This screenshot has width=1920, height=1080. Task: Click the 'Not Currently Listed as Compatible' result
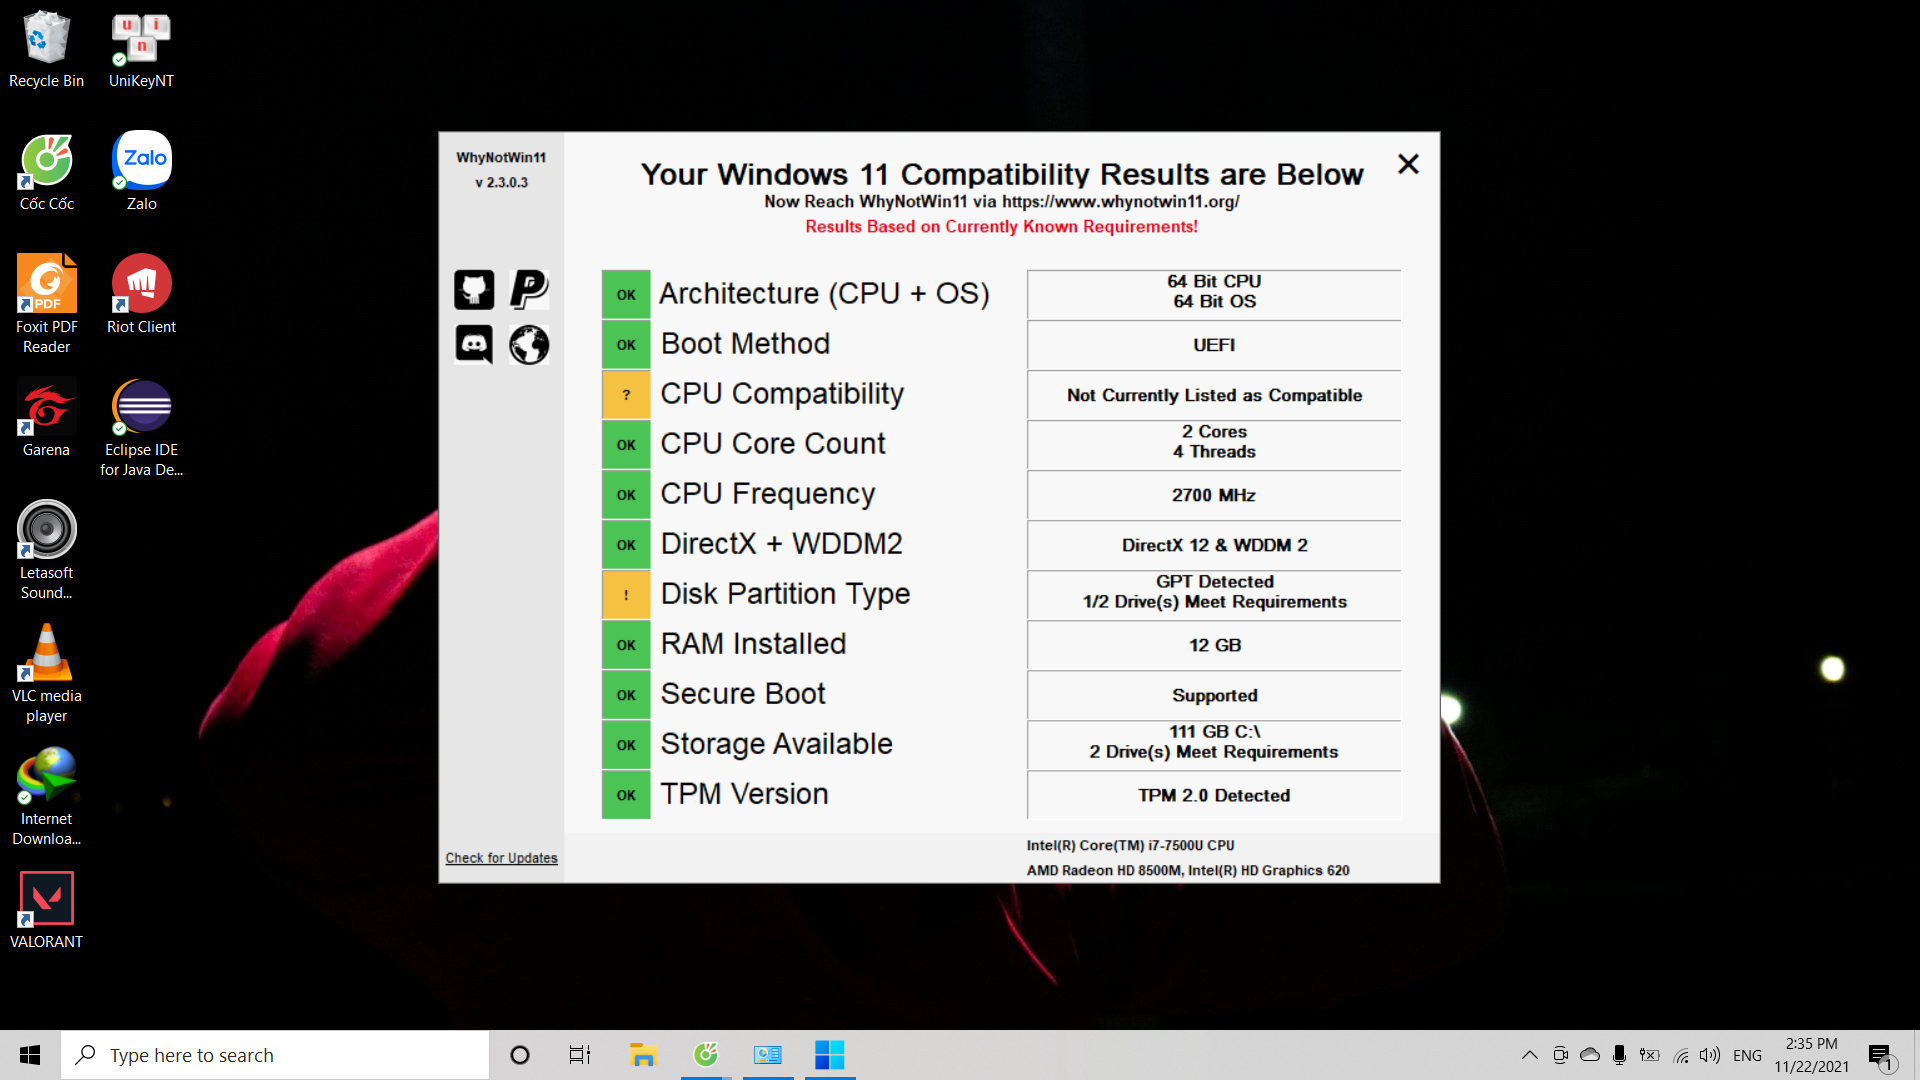[1214, 395]
